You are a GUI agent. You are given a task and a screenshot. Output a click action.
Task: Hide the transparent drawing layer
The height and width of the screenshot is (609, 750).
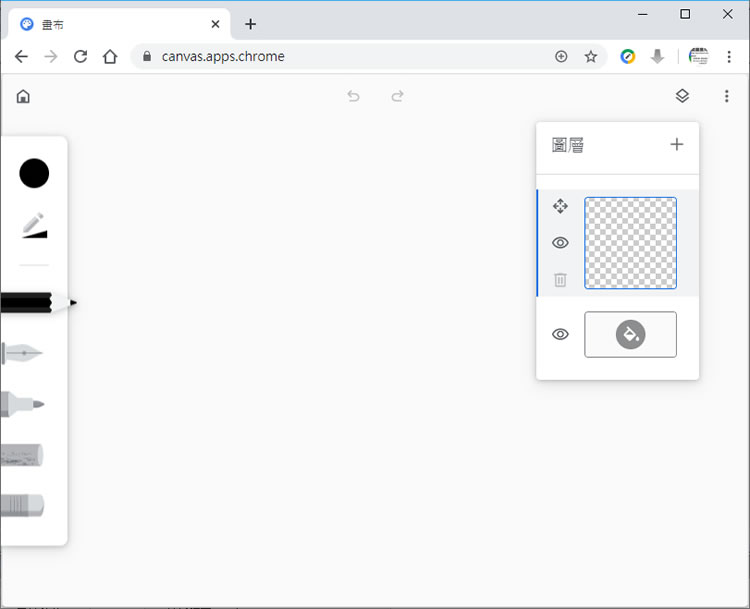coord(560,243)
